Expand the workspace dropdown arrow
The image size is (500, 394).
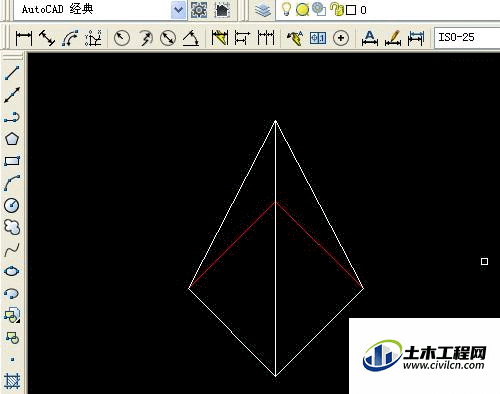[178, 10]
